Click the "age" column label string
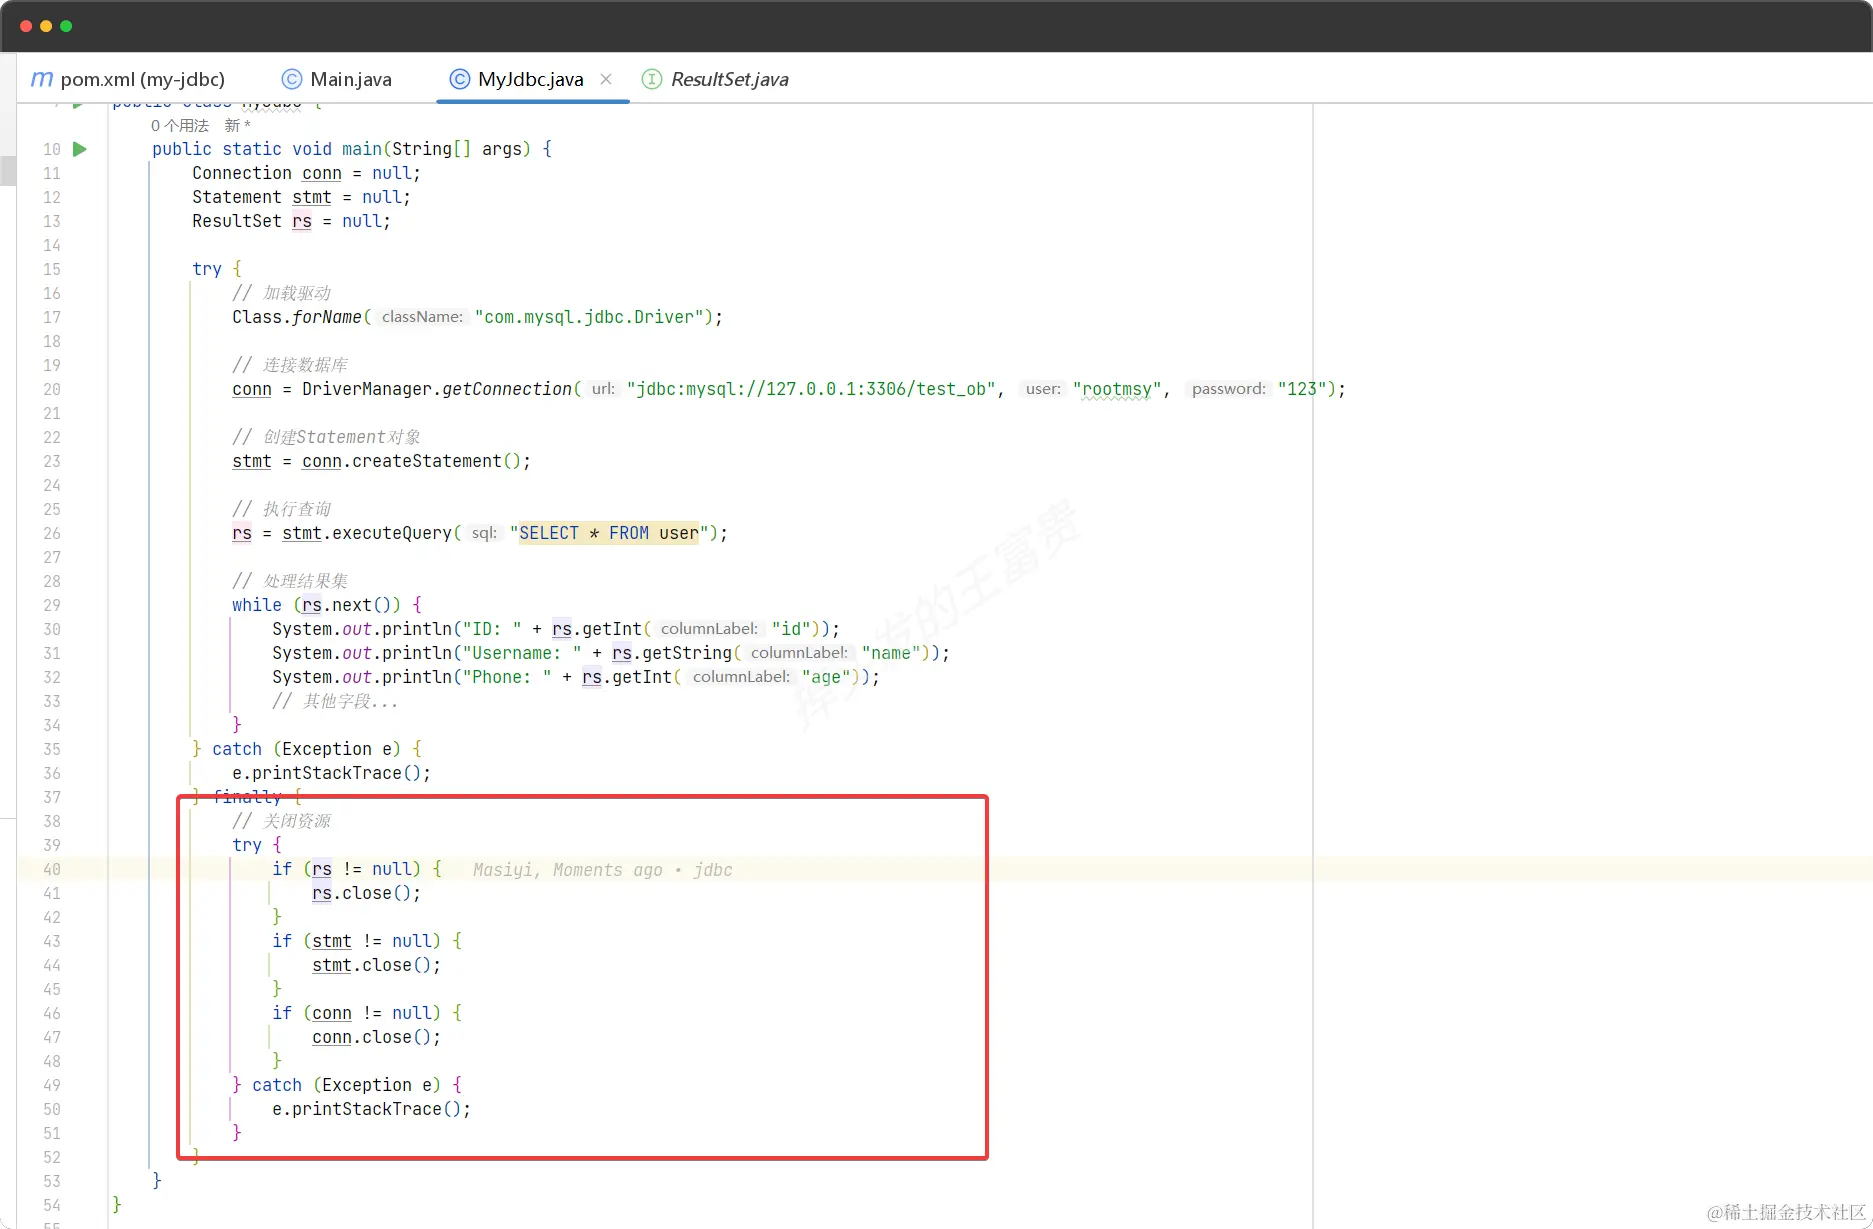This screenshot has height=1229, width=1873. (826, 677)
